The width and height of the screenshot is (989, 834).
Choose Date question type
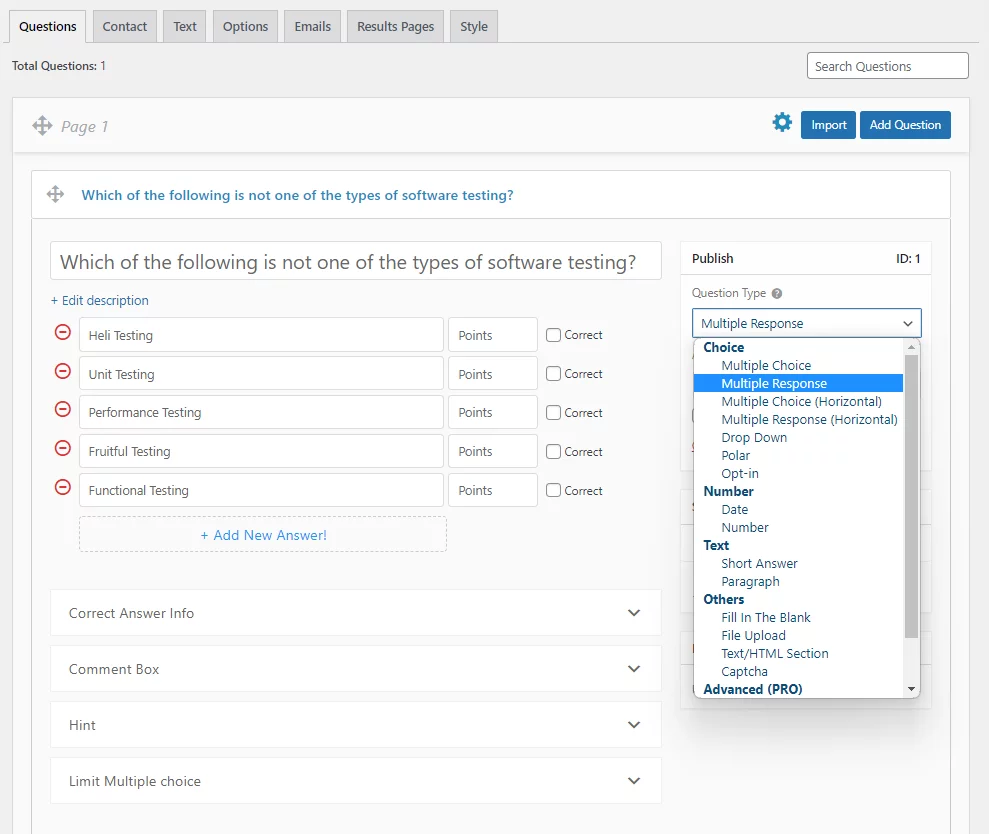798,509
